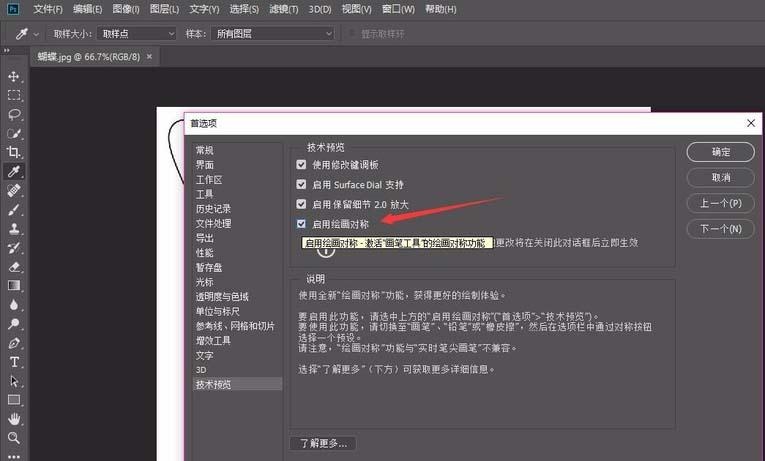Select the Dodge tool
Screen dimensions: 765x461
14,324
